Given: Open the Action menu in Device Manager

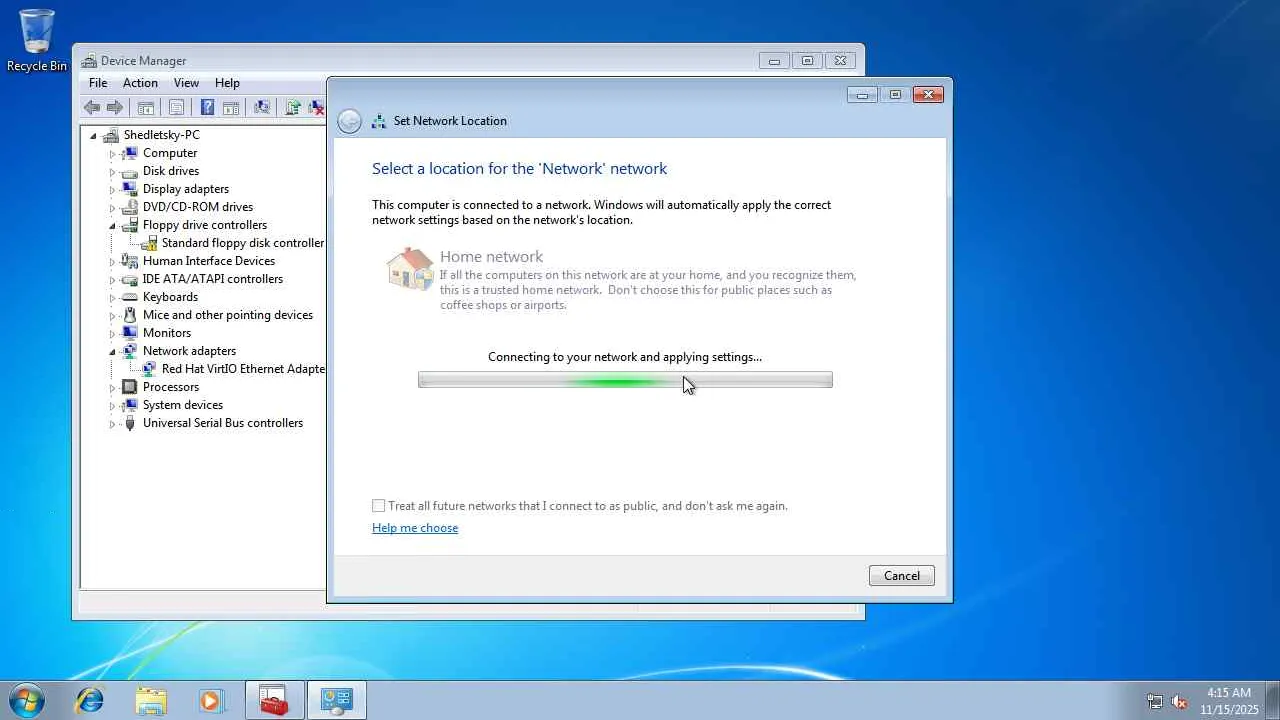Looking at the screenshot, I should [140, 83].
